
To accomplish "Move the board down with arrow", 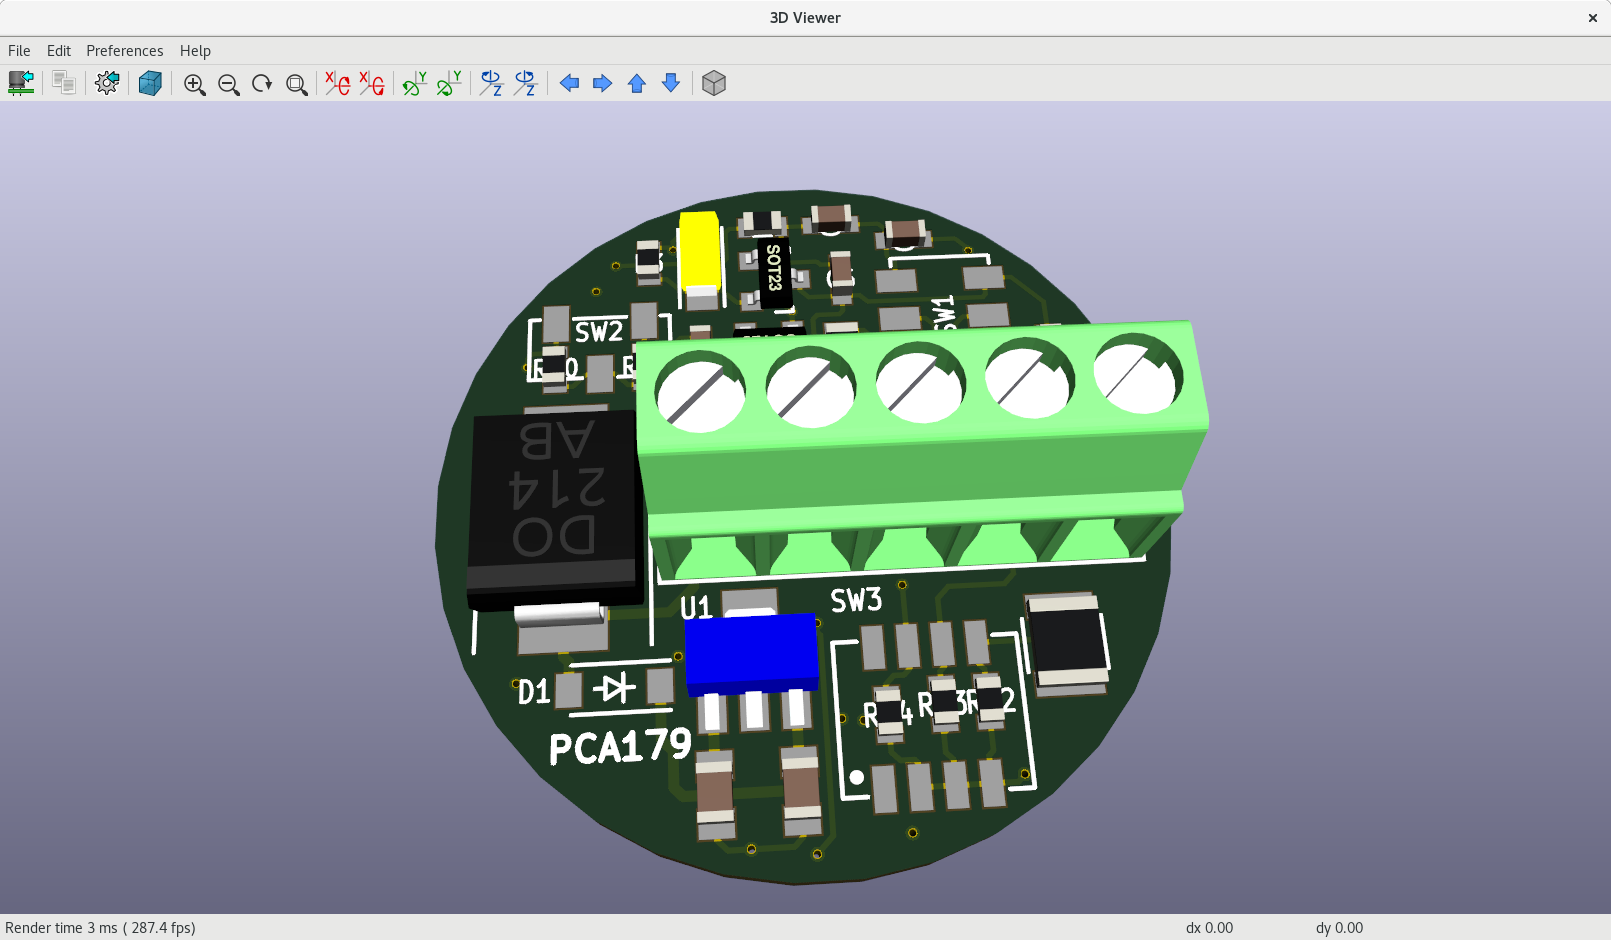I will point(671,84).
